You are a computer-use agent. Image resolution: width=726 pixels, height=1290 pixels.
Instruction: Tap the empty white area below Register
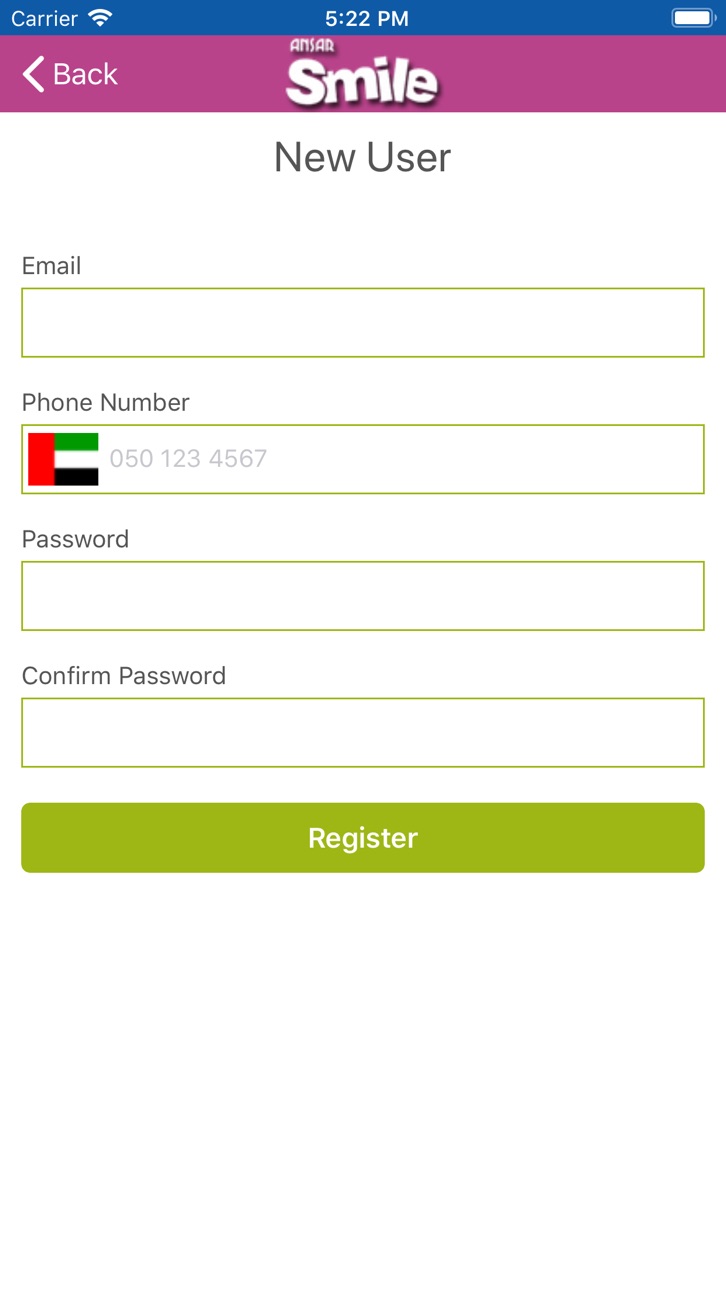click(x=363, y=1080)
